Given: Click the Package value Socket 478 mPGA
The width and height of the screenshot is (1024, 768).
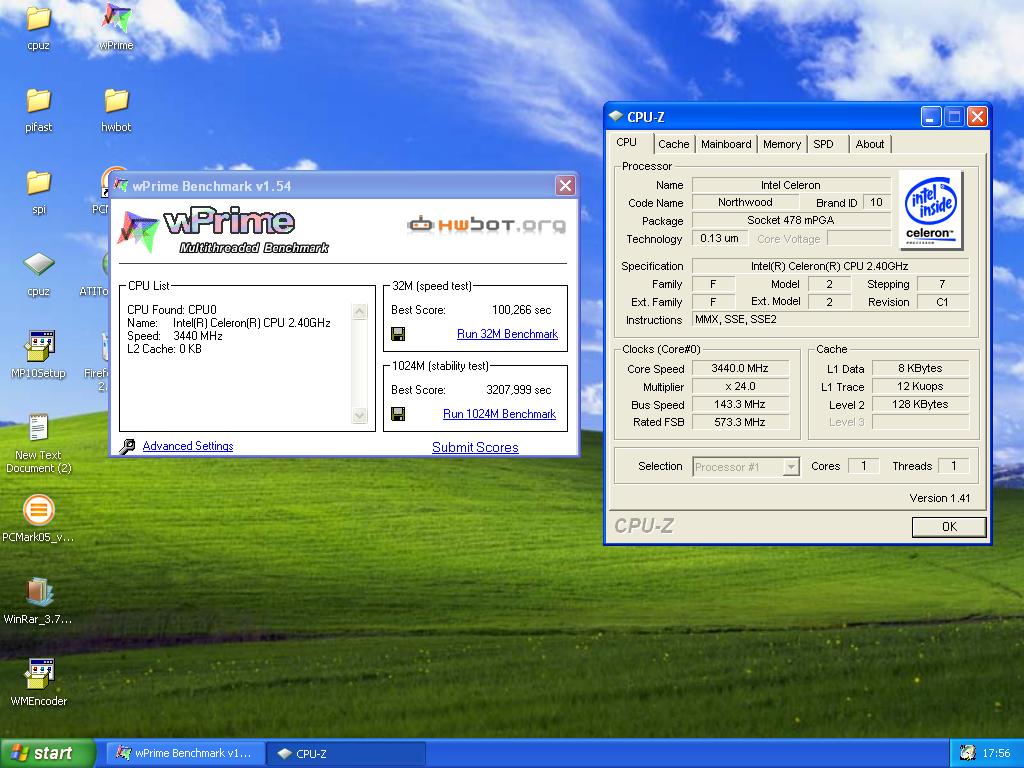Looking at the screenshot, I should (791, 220).
